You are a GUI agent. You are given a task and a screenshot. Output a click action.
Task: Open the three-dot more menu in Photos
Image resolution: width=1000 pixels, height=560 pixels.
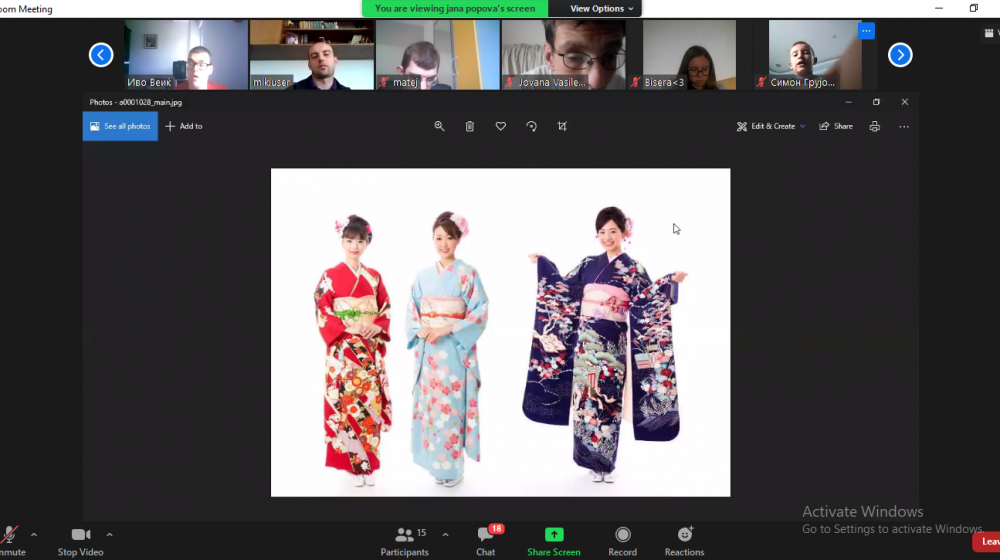(904, 126)
